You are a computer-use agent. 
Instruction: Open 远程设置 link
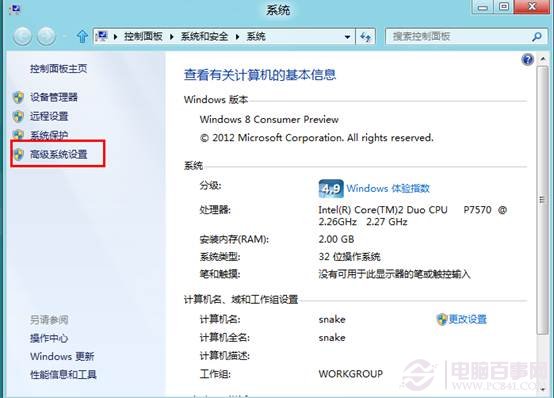[x=49, y=116]
